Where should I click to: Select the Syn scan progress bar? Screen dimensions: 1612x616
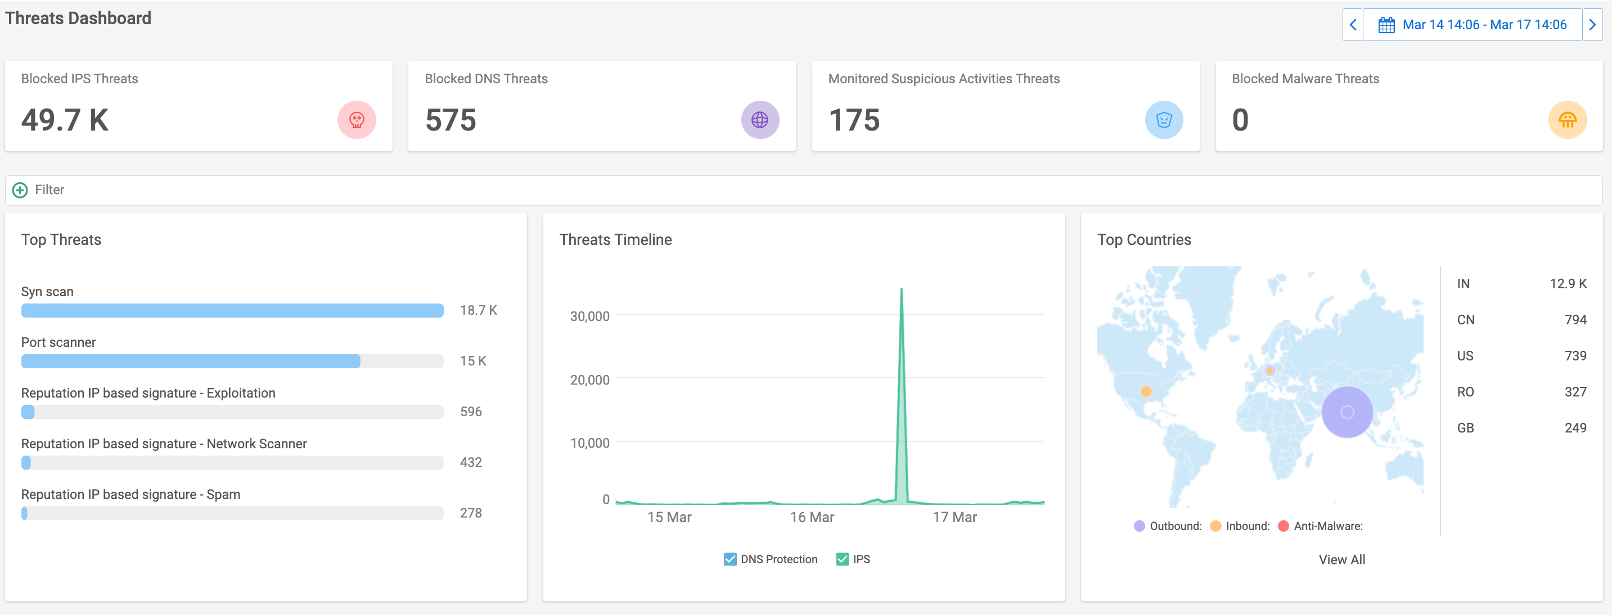click(232, 311)
